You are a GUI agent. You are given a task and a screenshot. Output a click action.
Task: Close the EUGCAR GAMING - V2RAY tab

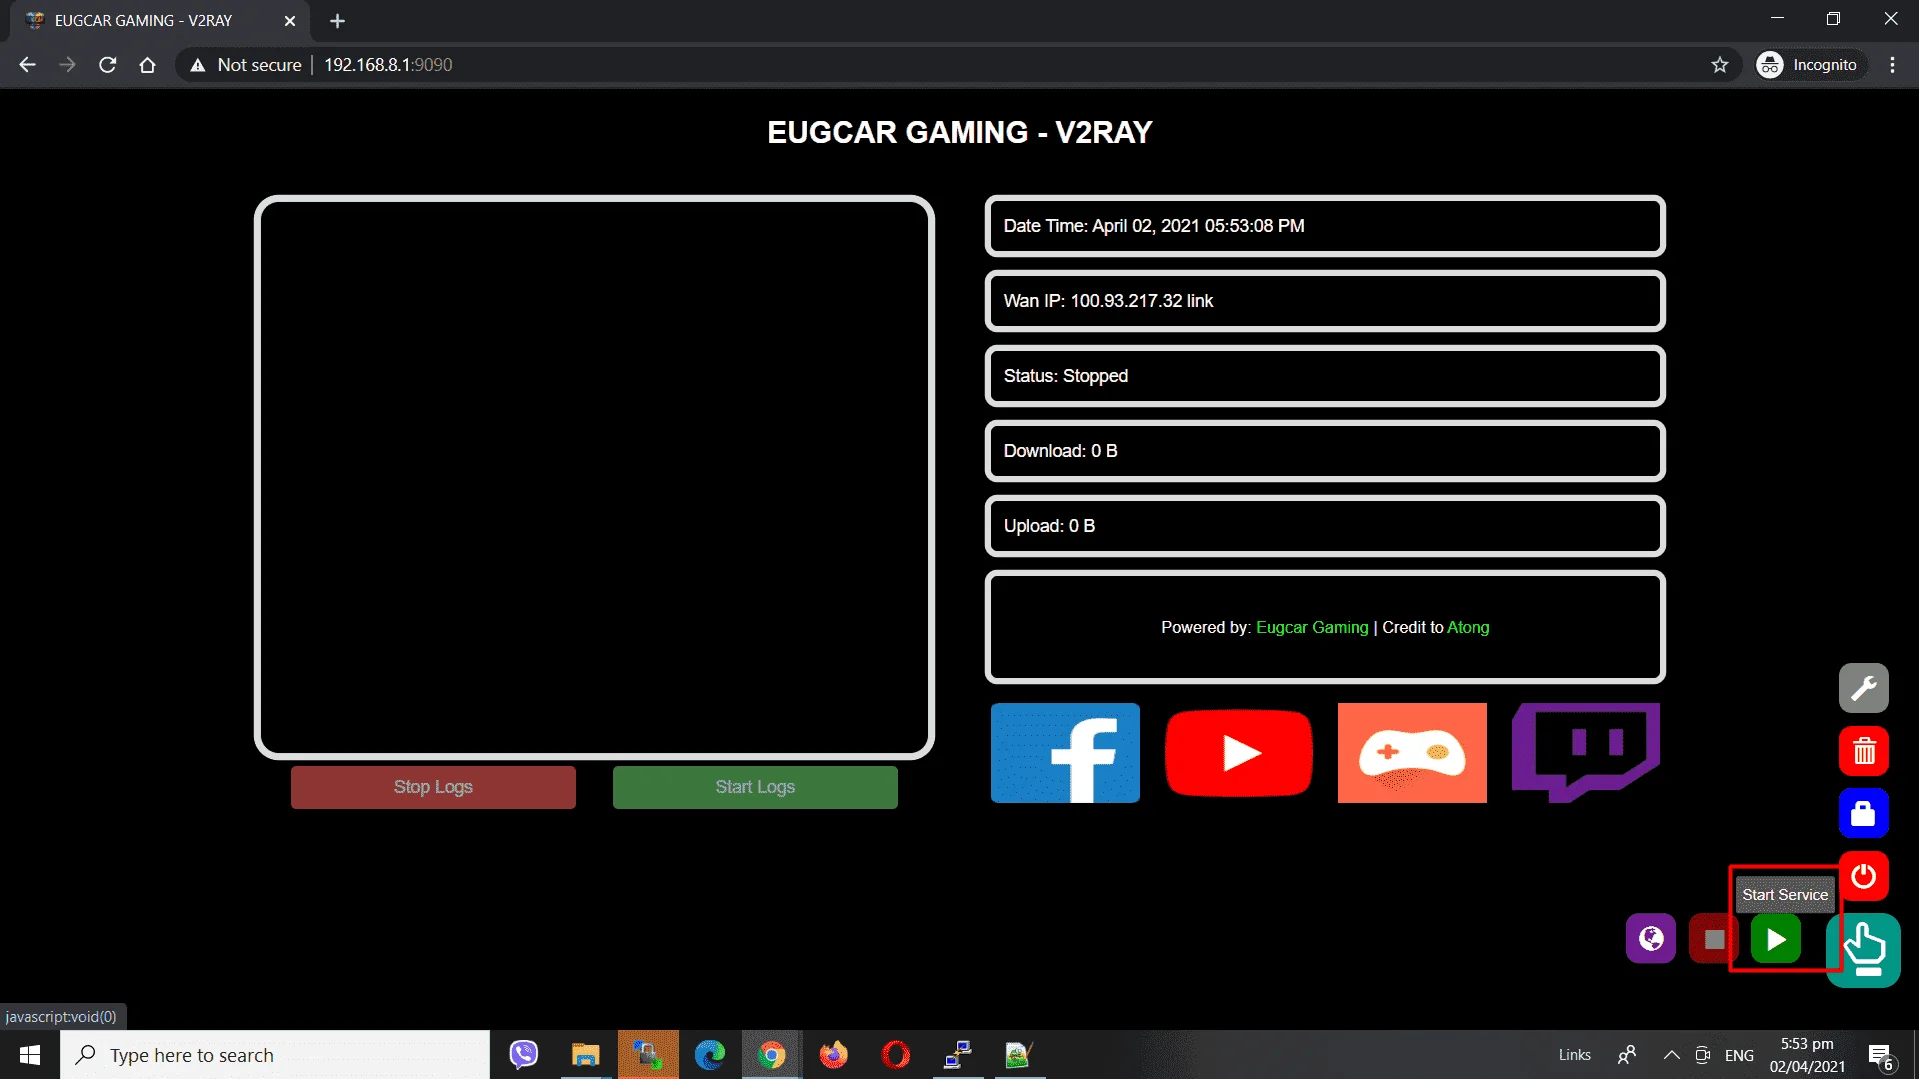coord(290,20)
